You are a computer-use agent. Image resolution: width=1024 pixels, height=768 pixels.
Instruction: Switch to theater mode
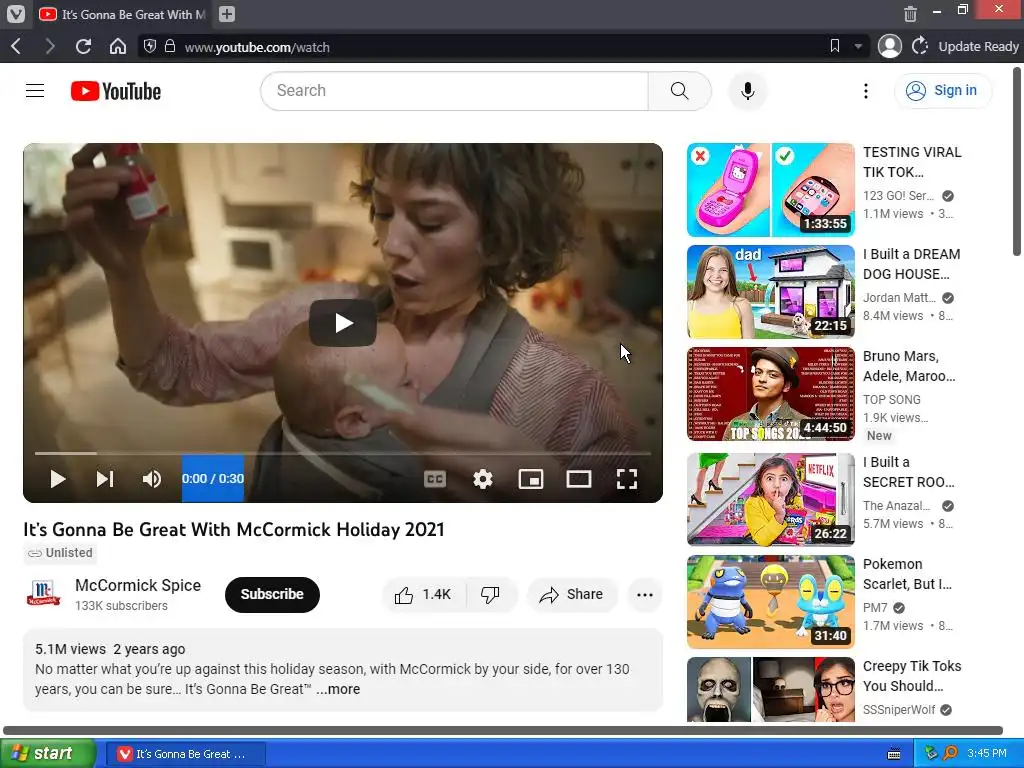coord(579,479)
